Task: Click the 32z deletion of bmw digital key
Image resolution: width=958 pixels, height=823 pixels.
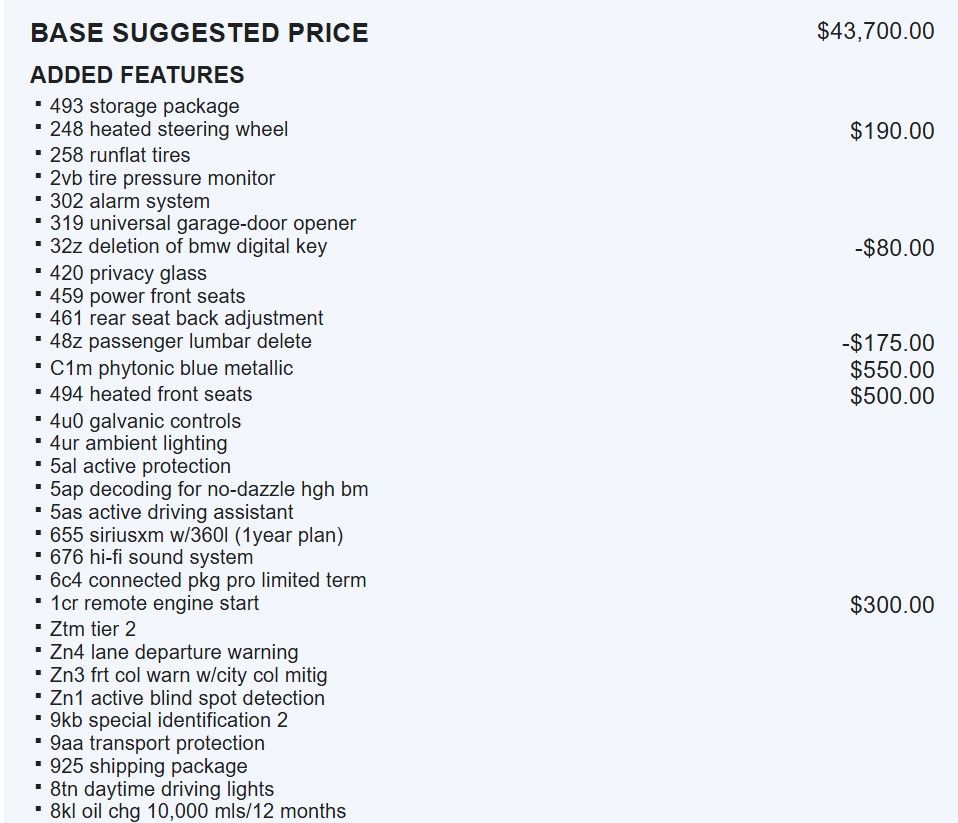Action: [189, 246]
